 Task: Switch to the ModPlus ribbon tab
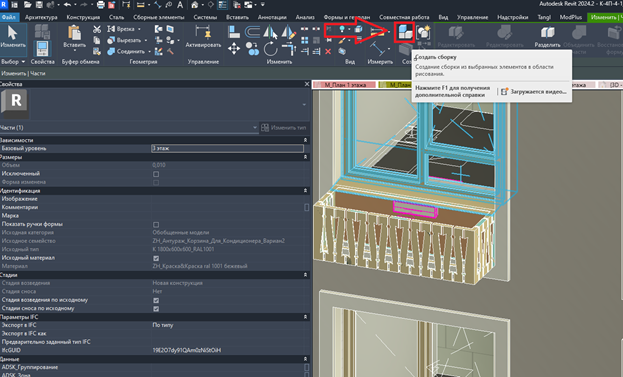(571, 17)
